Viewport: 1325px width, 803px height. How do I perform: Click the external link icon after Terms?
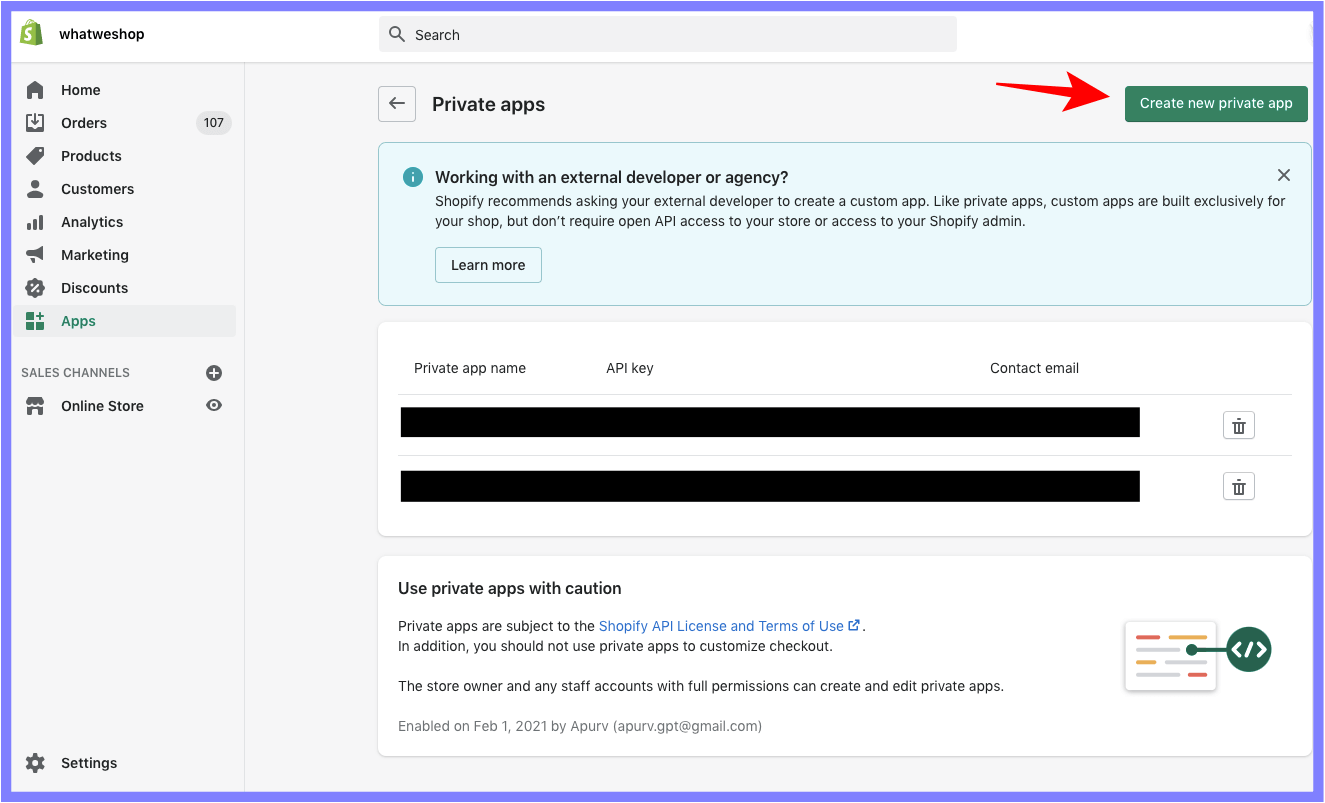pos(854,625)
